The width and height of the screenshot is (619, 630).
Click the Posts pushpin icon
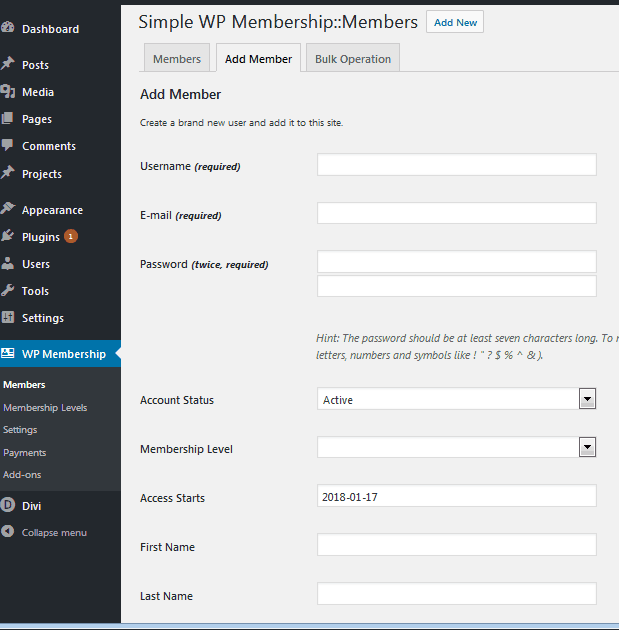coord(8,63)
